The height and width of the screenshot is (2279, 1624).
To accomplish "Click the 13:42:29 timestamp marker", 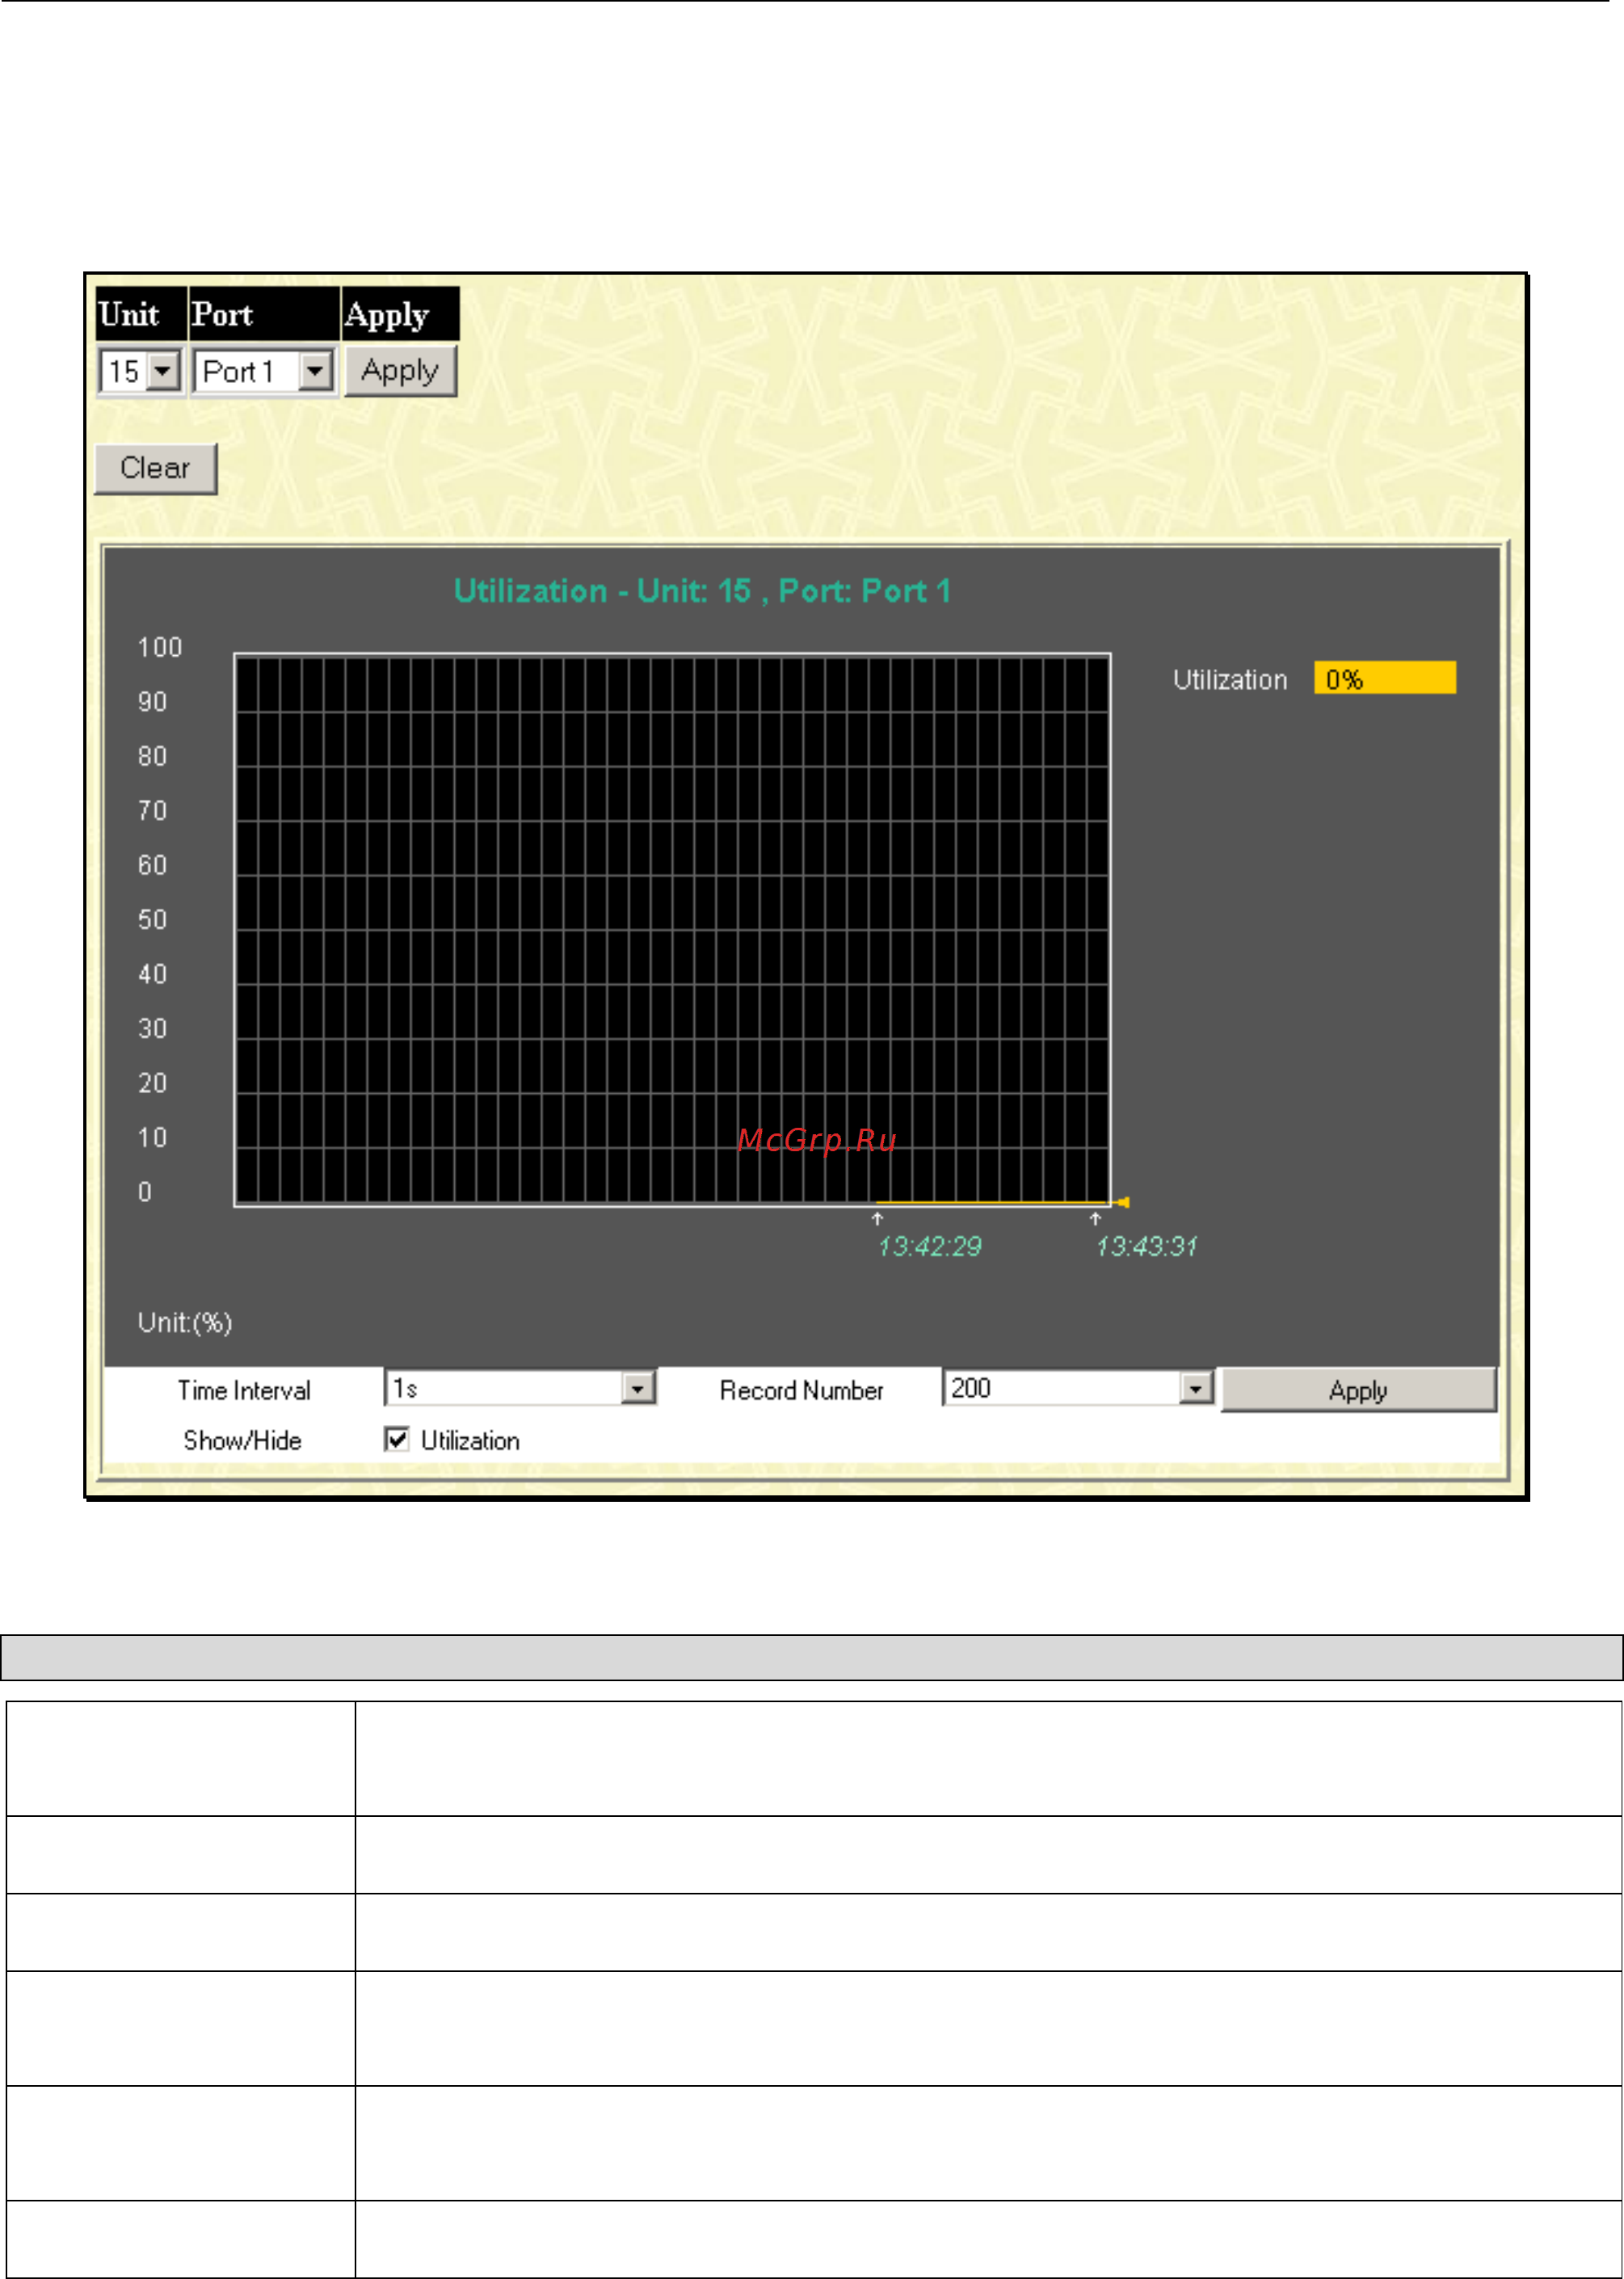I will click(x=929, y=1246).
